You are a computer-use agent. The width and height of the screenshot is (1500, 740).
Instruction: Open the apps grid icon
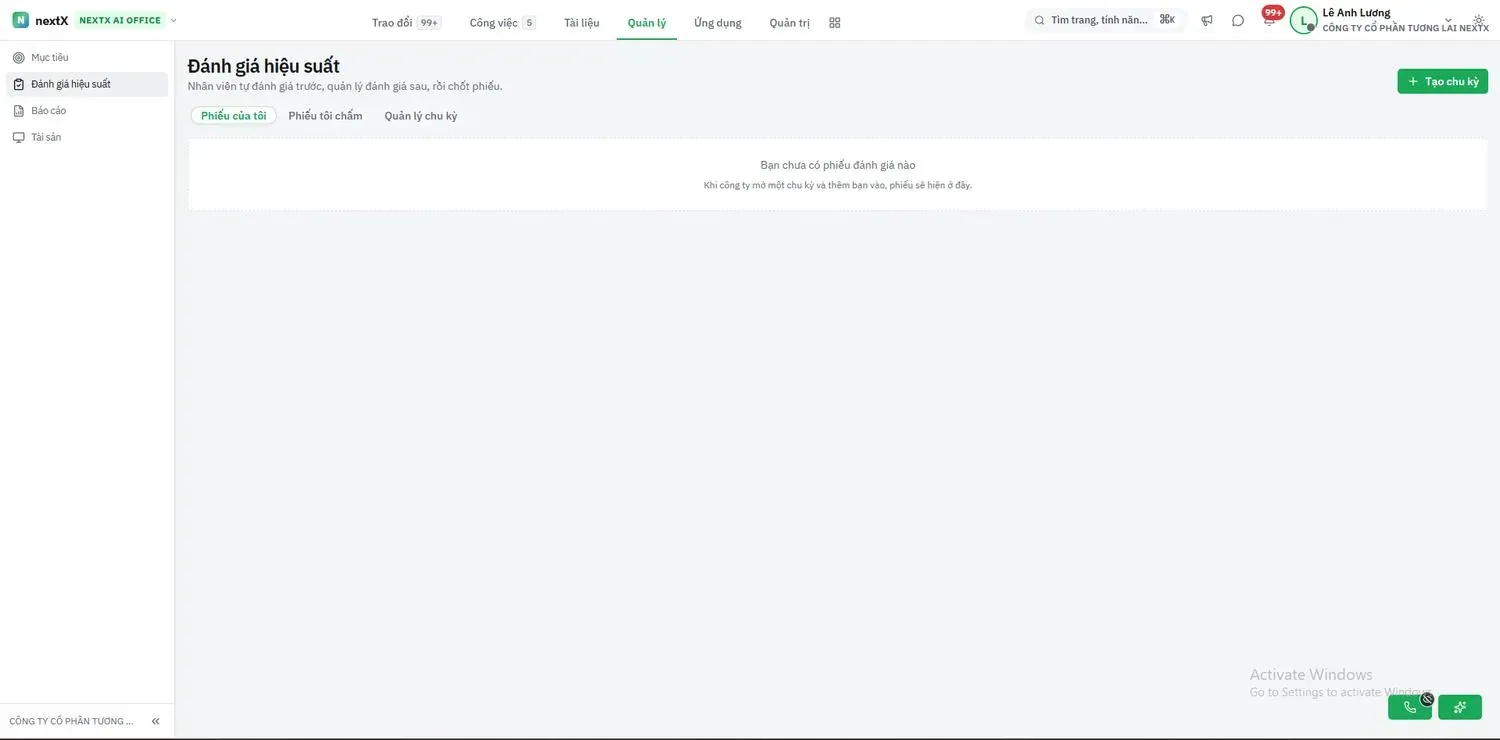click(835, 22)
